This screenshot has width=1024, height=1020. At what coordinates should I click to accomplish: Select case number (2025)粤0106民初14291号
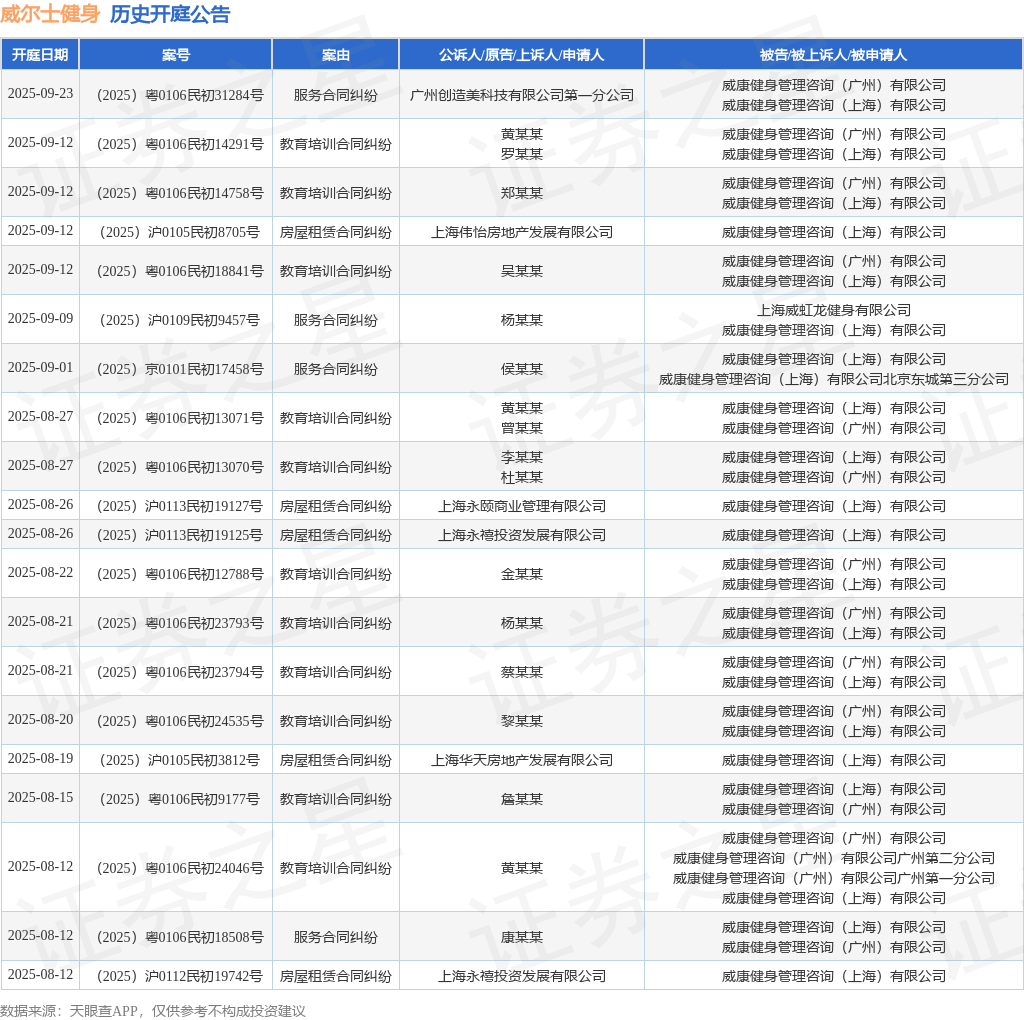(x=180, y=144)
